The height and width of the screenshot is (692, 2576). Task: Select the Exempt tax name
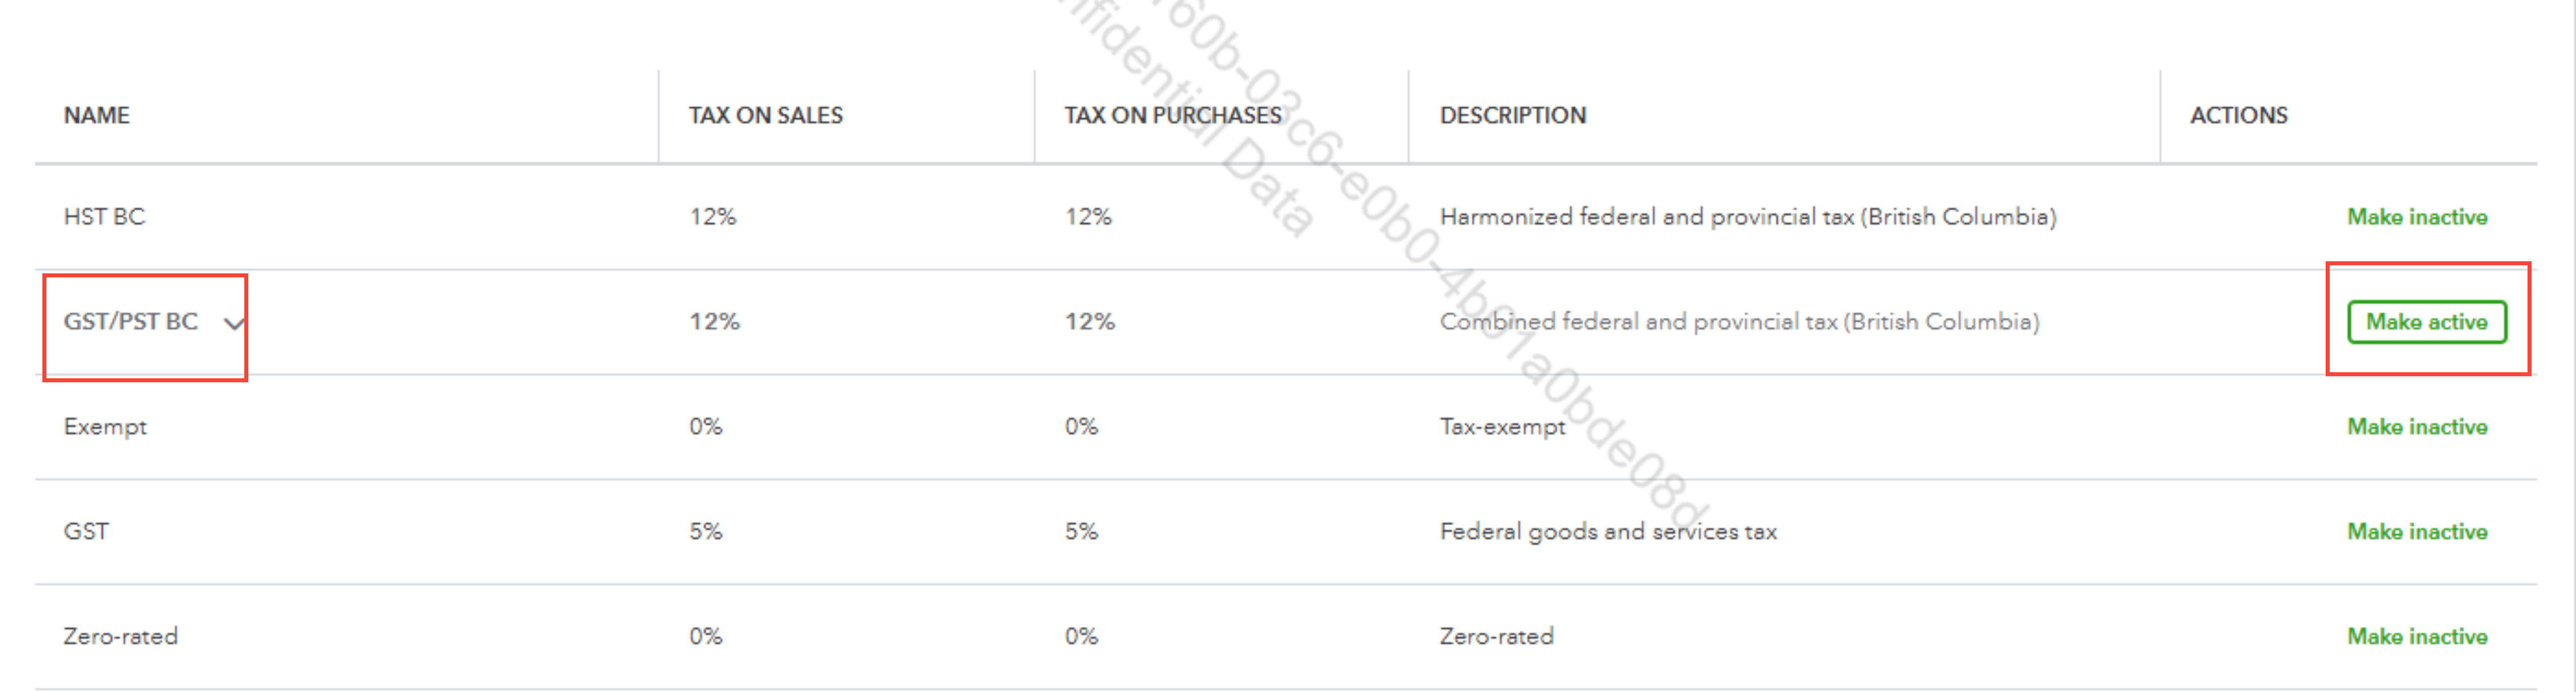point(105,427)
